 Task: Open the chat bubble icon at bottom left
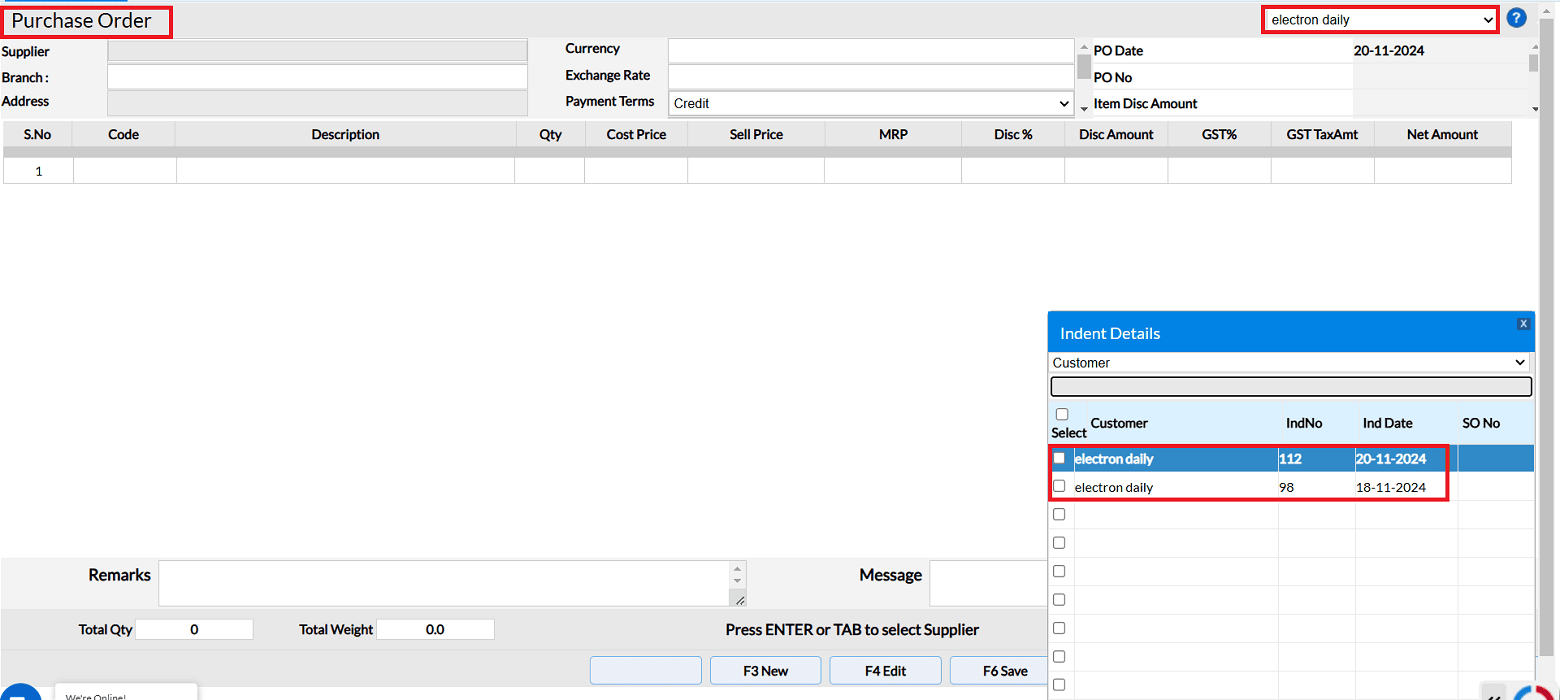click(x=20, y=692)
